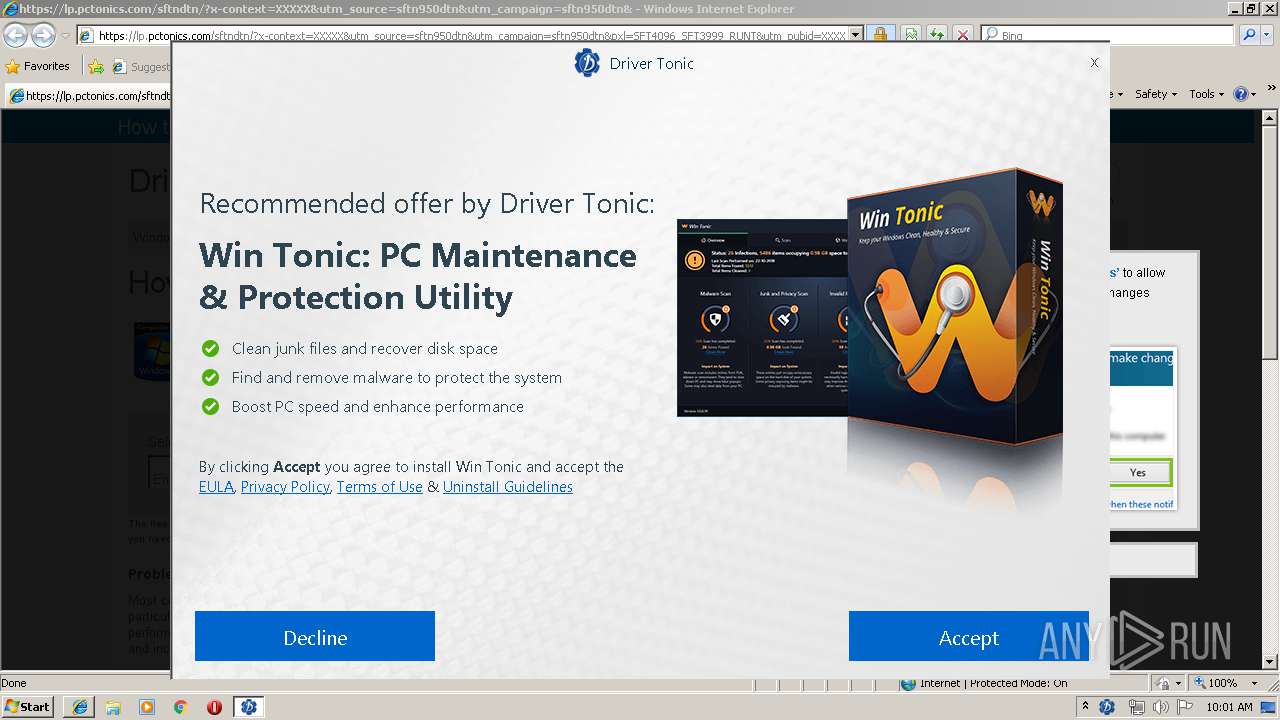
Task: Expand the address bar dropdown arrow
Action: [855, 35]
